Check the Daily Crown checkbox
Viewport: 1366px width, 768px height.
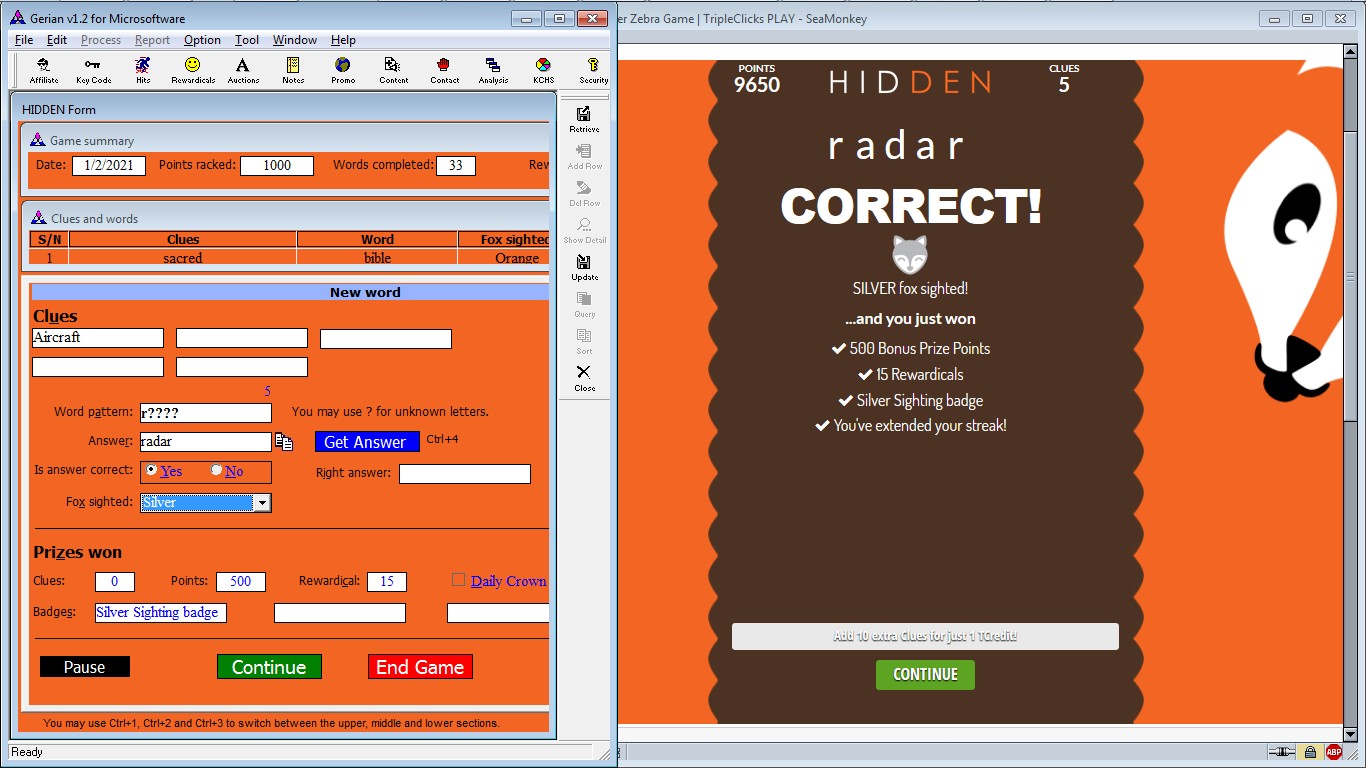point(459,580)
